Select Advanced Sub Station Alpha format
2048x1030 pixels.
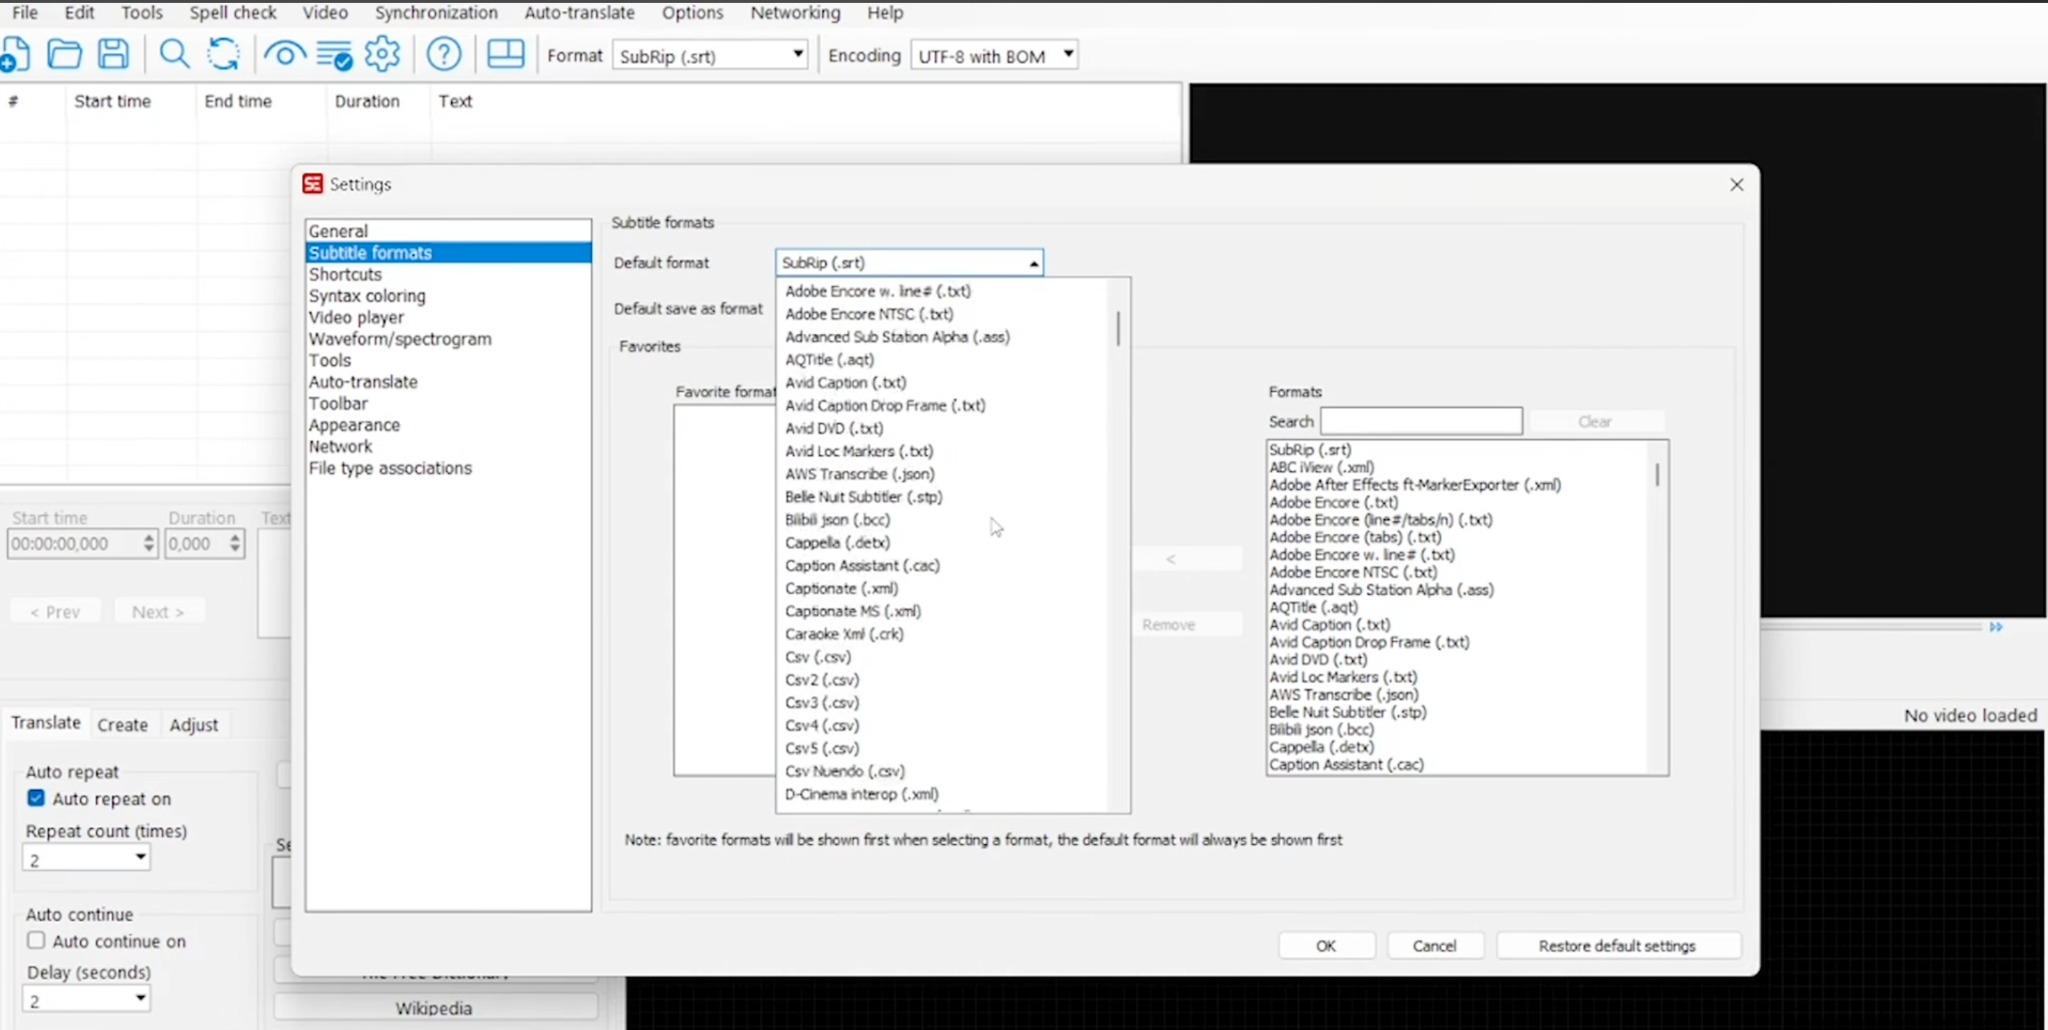click(896, 337)
